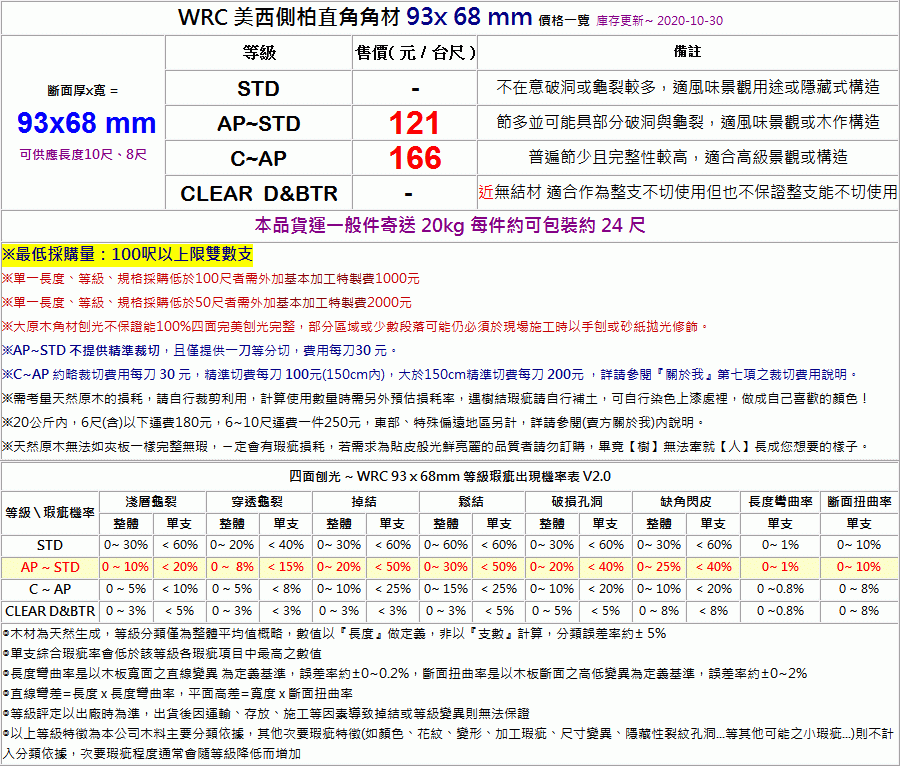The image size is (900, 766).
Task: Click the title "WRC 美西側柏直角角材 93x 68 mm"
Action: 355,17
